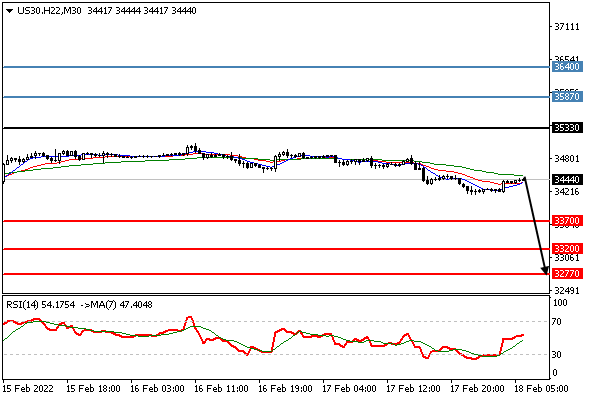Click the 17 Feb 12:00 time marker
This screenshot has height=400, width=590.
[413, 389]
